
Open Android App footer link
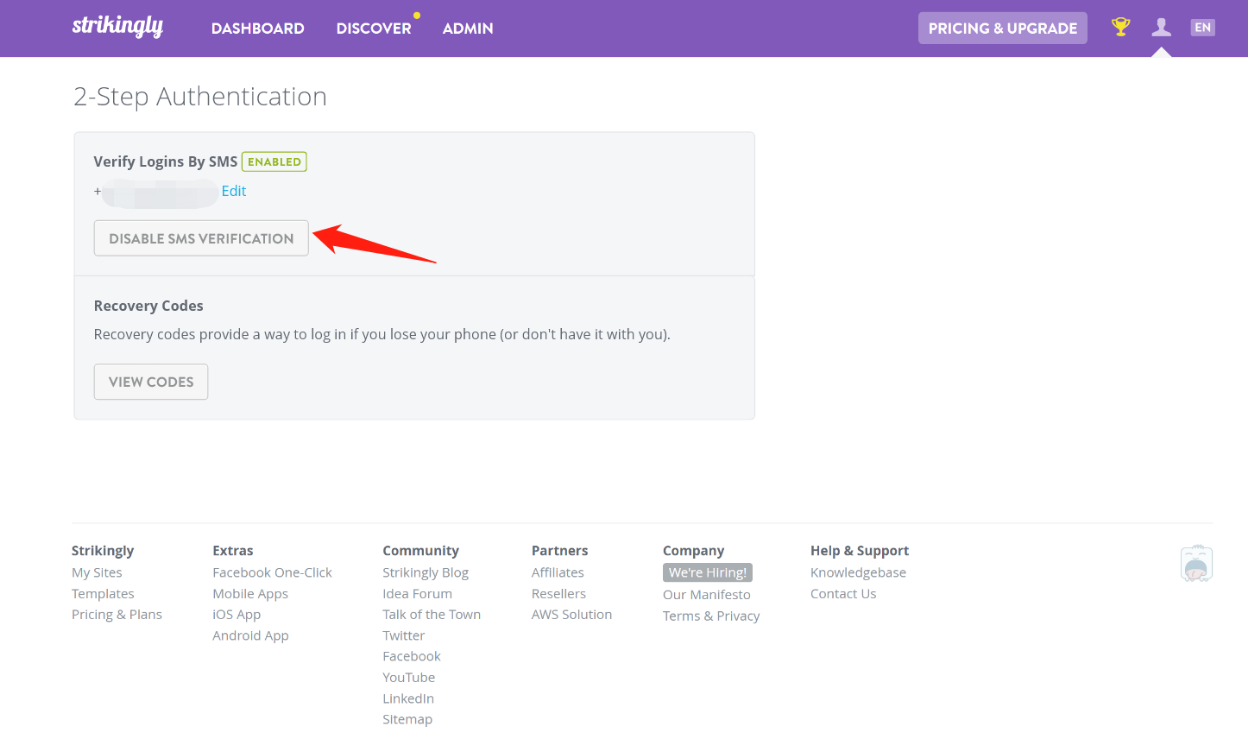pyautogui.click(x=251, y=636)
